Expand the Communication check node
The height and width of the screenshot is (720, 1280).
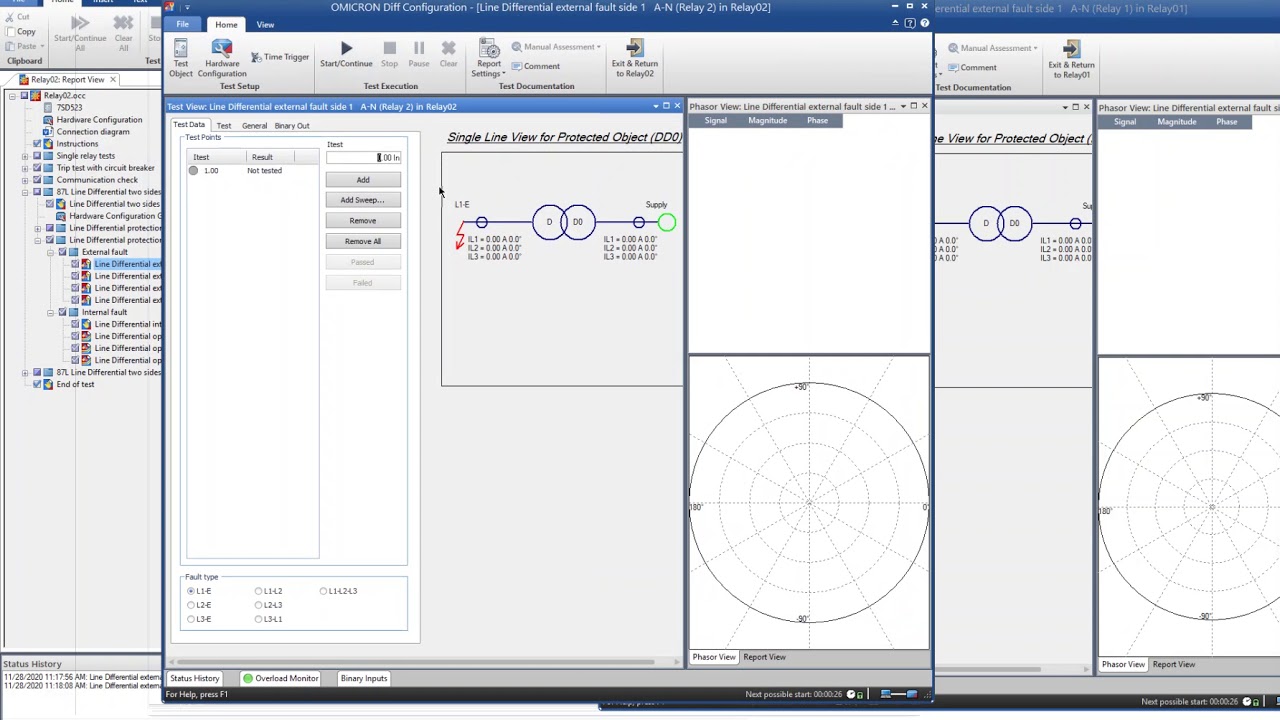pos(24,180)
